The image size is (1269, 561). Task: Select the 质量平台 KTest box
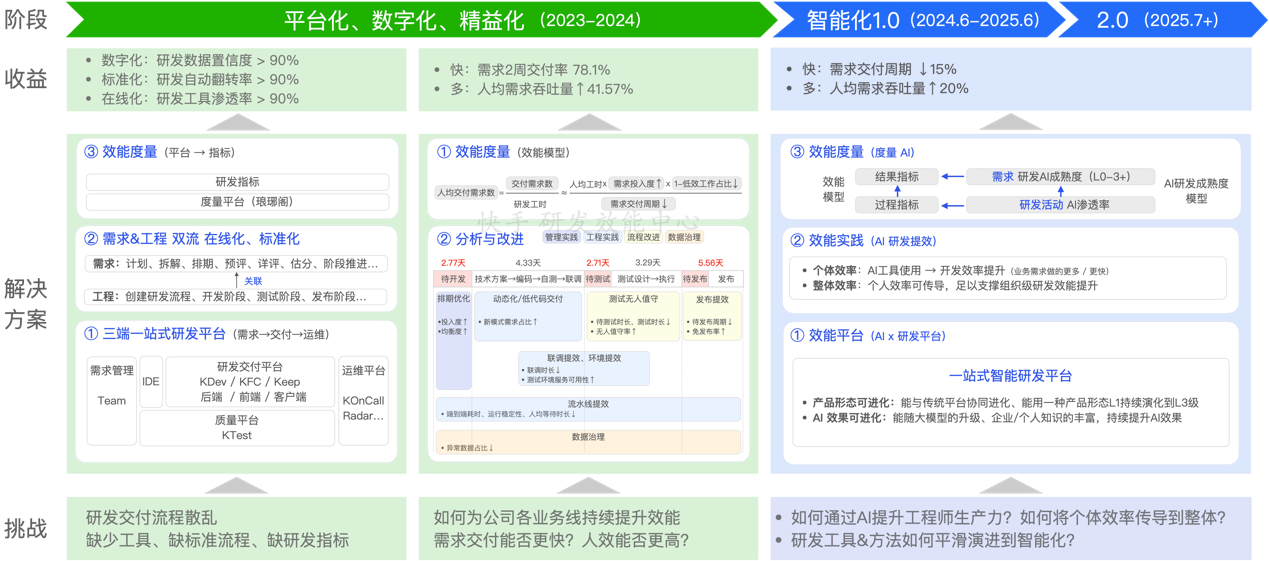click(236, 428)
